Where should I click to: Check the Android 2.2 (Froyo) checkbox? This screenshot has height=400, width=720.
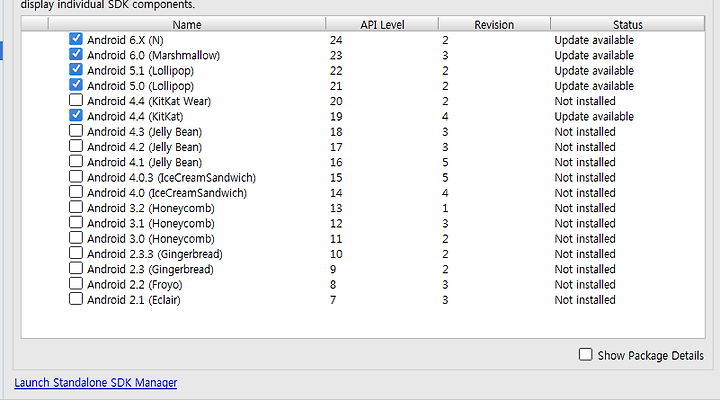pos(76,283)
